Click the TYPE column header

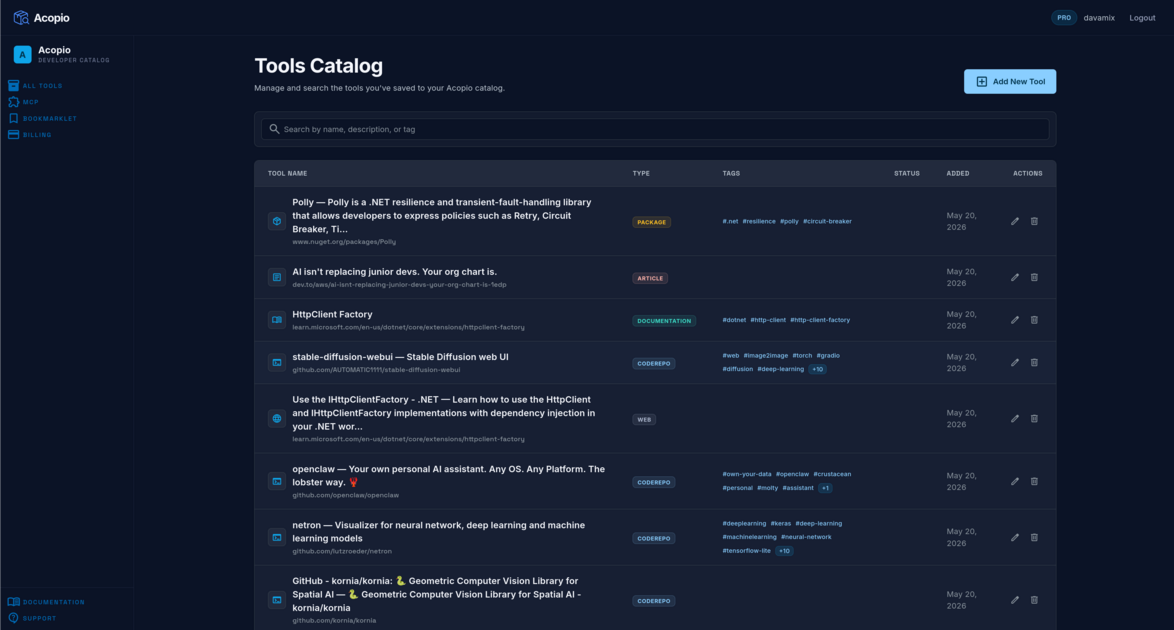(641, 173)
